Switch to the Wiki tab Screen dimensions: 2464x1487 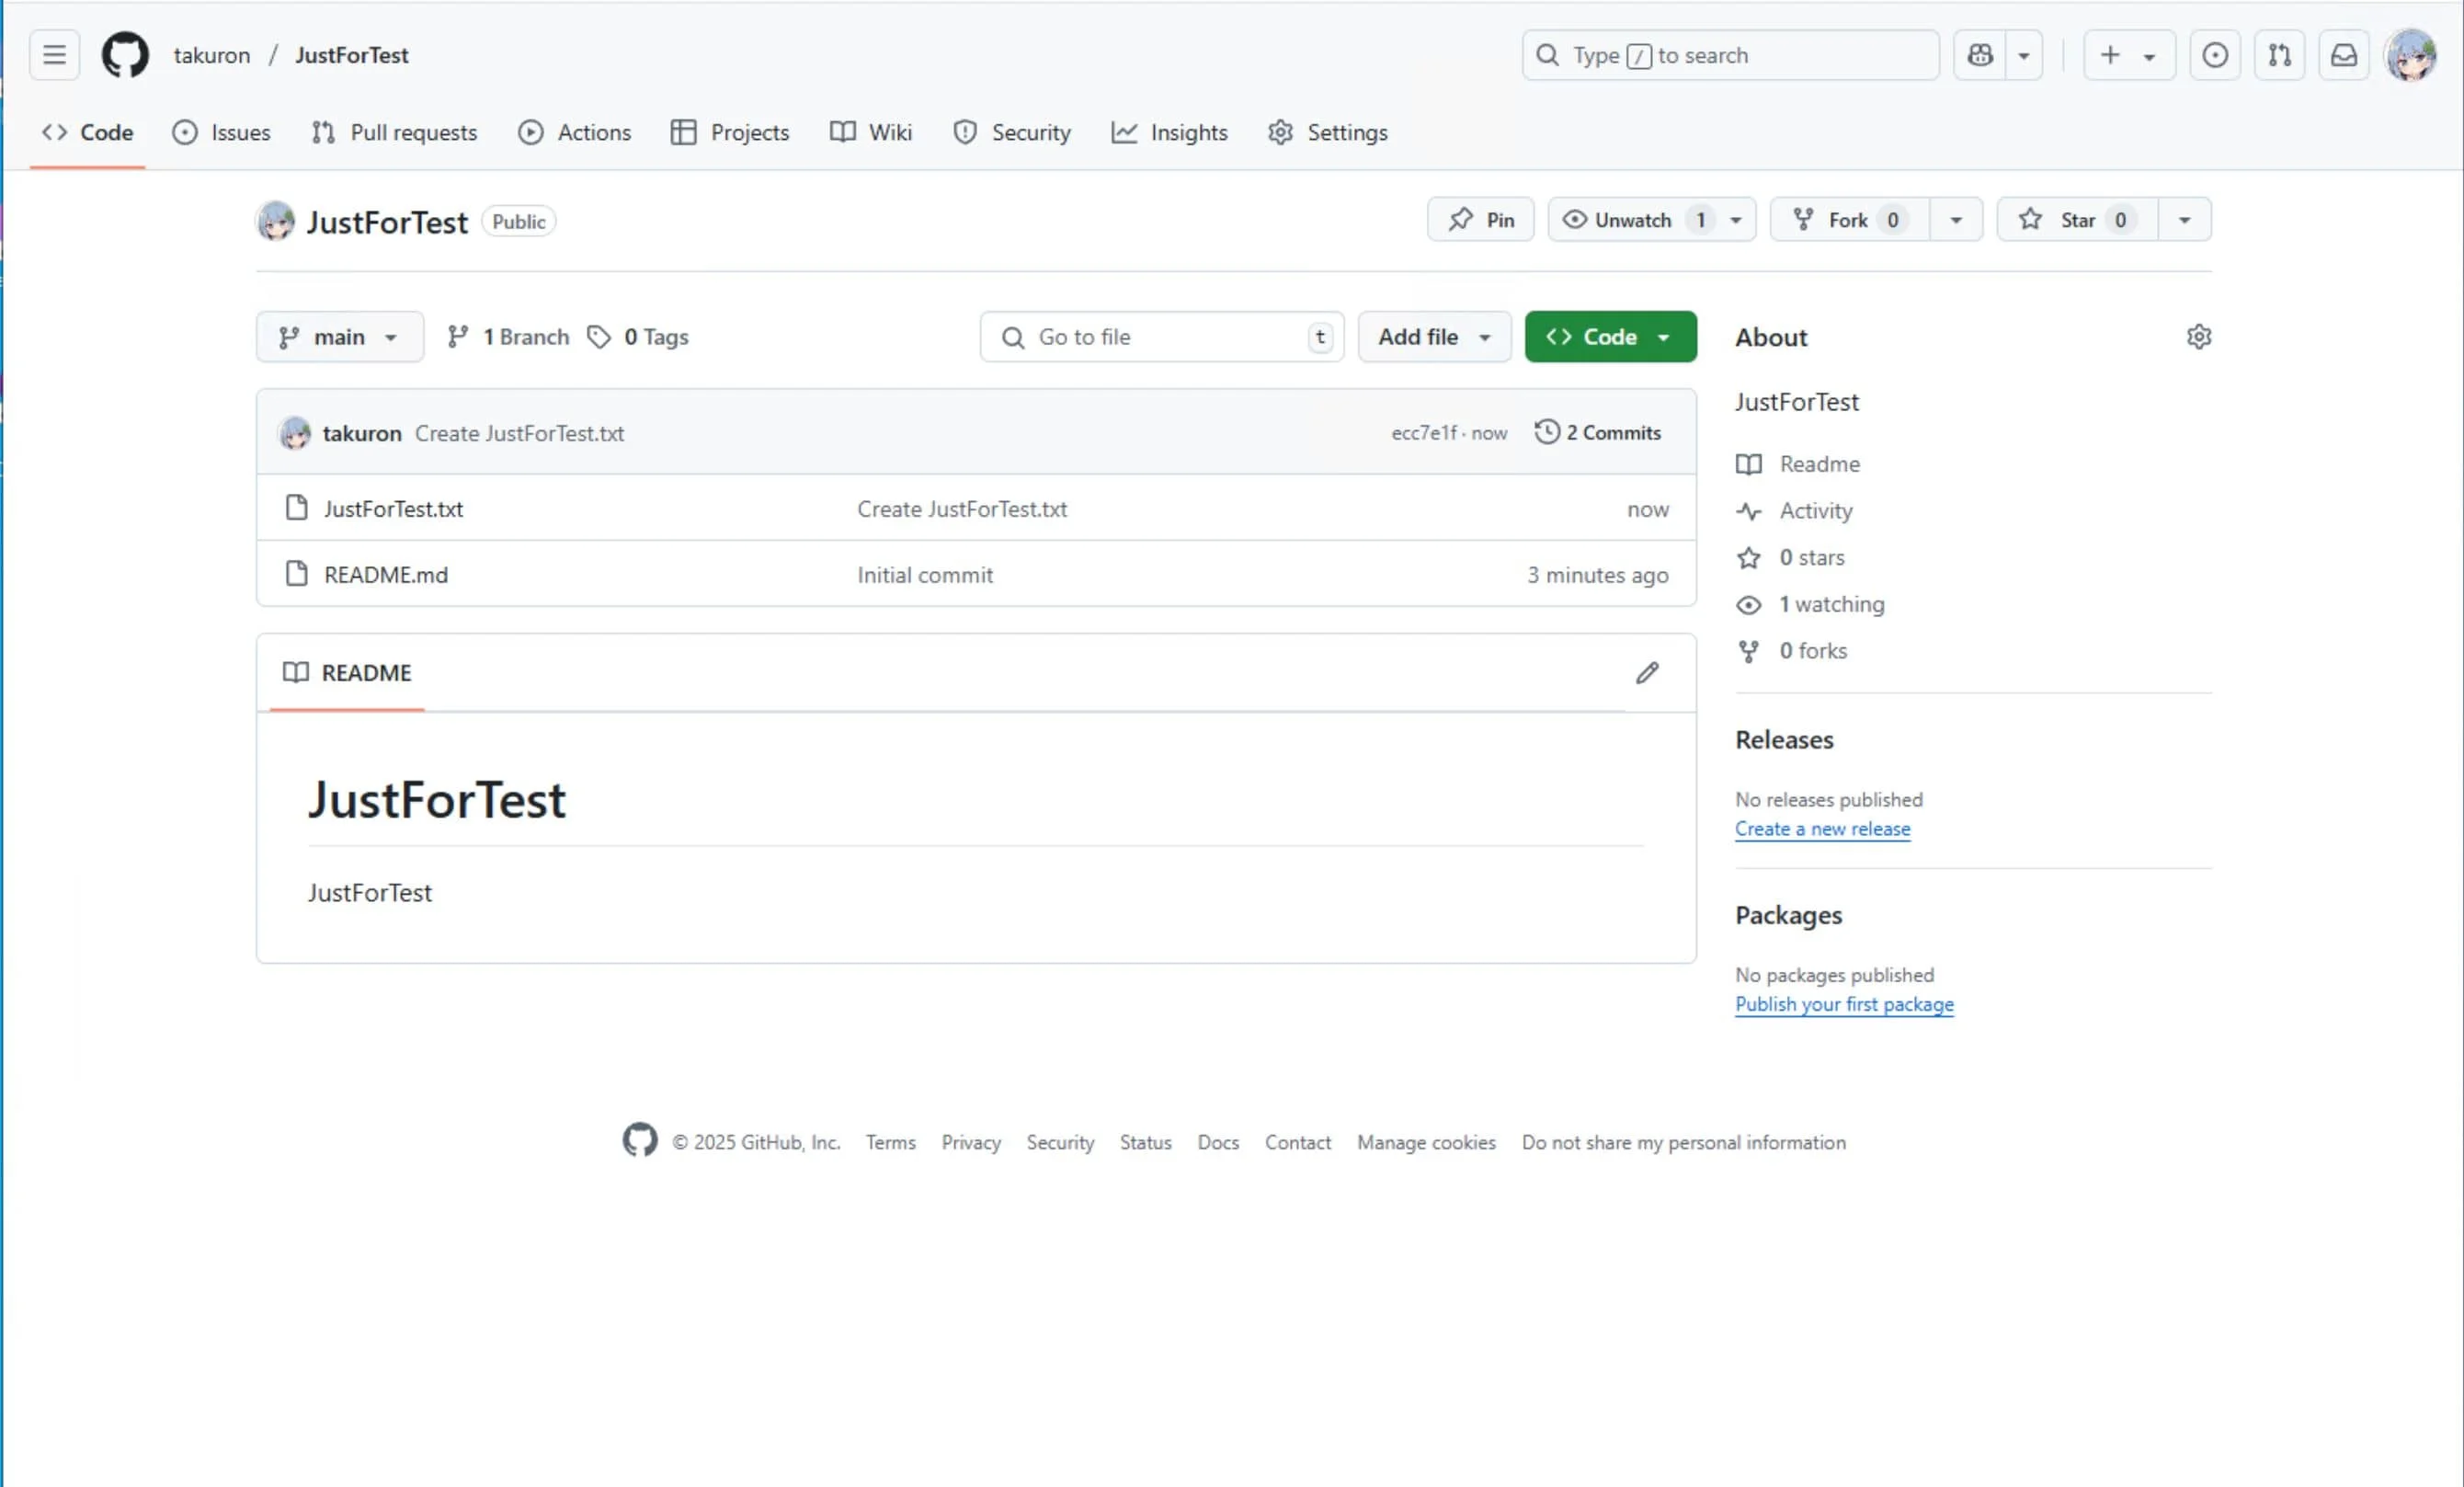871,132
